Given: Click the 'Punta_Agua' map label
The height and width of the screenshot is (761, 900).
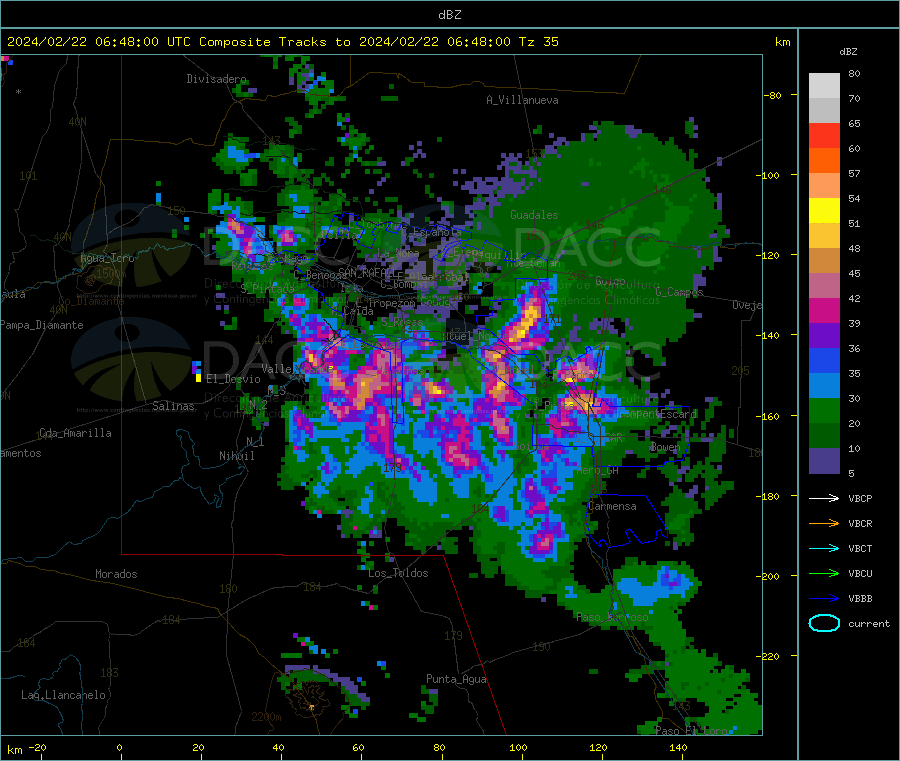Looking at the screenshot, I should 456,679.
